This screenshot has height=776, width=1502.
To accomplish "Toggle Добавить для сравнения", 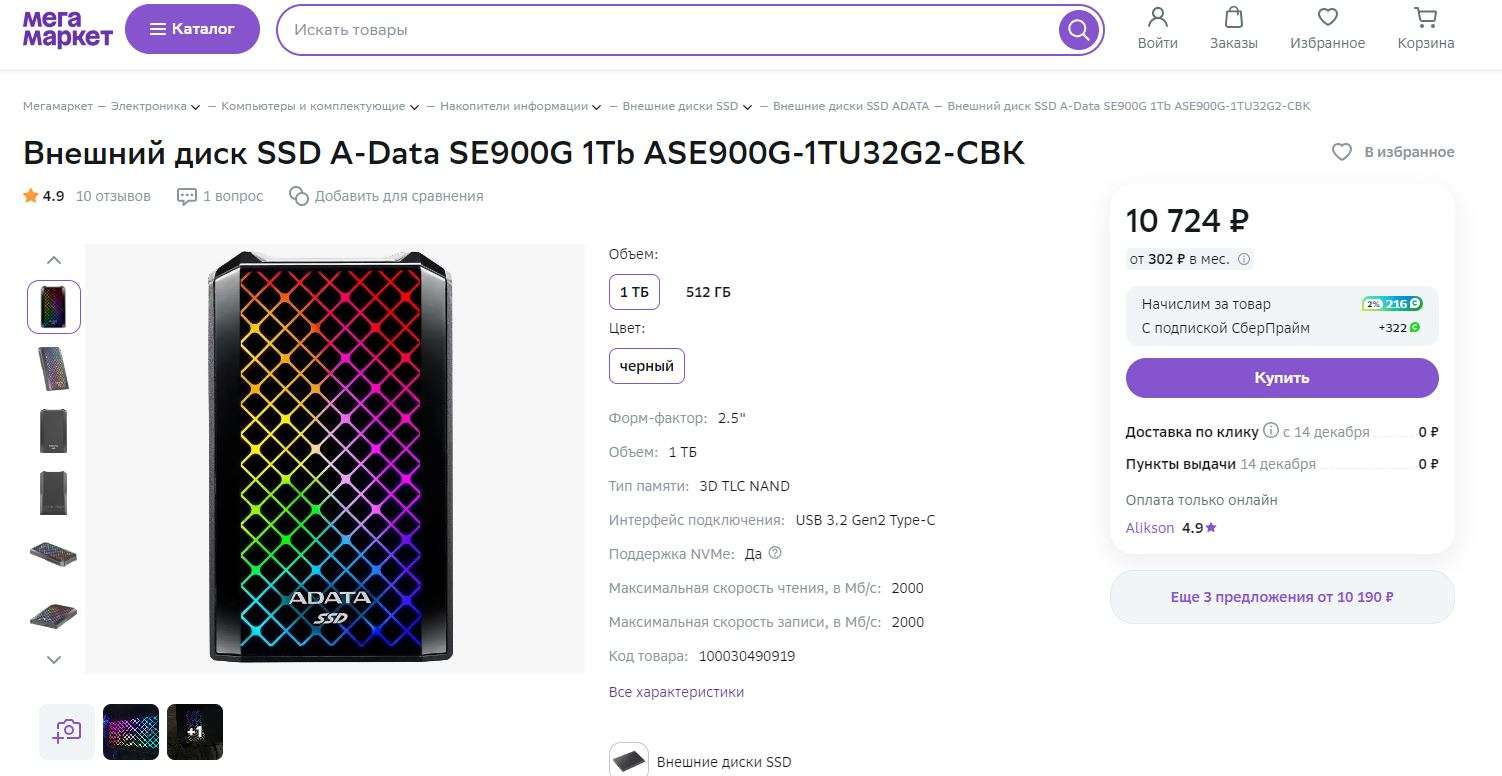I will pos(386,196).
